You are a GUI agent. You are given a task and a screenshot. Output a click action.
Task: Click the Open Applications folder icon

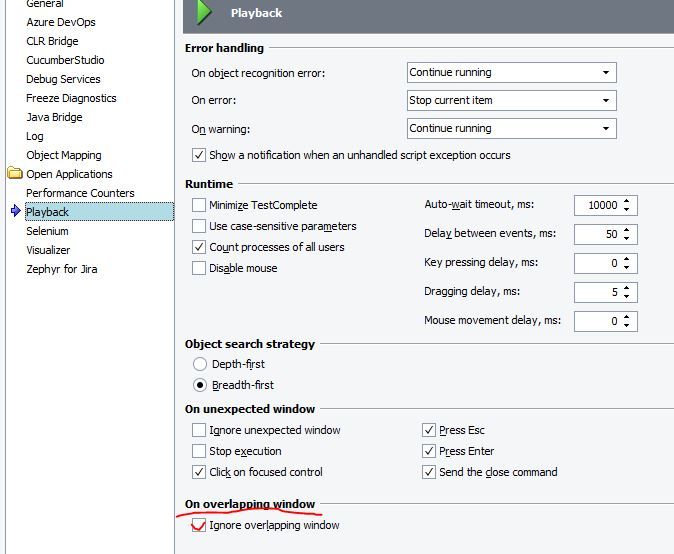15,173
